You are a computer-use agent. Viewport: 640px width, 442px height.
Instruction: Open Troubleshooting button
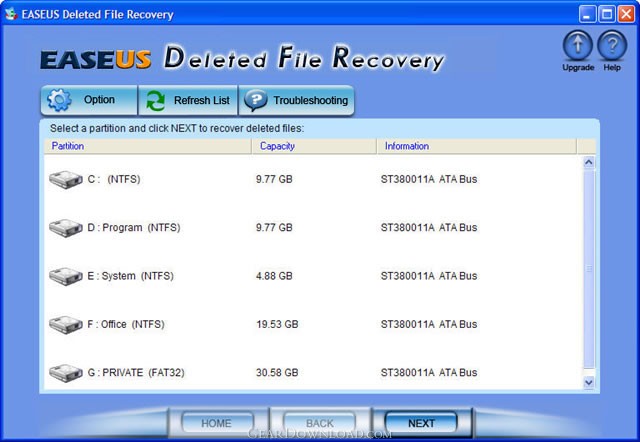click(x=296, y=100)
